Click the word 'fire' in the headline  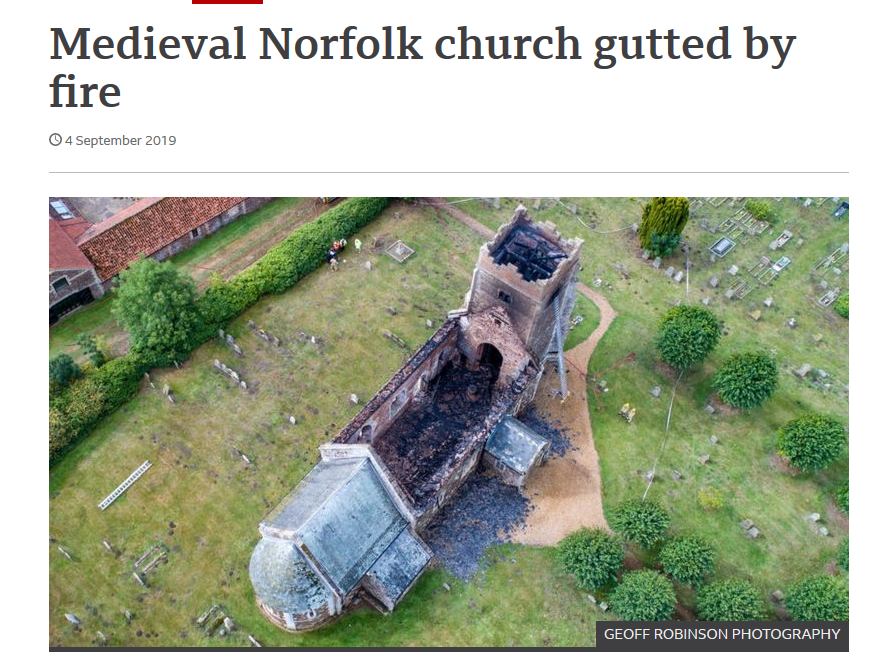click(x=85, y=91)
